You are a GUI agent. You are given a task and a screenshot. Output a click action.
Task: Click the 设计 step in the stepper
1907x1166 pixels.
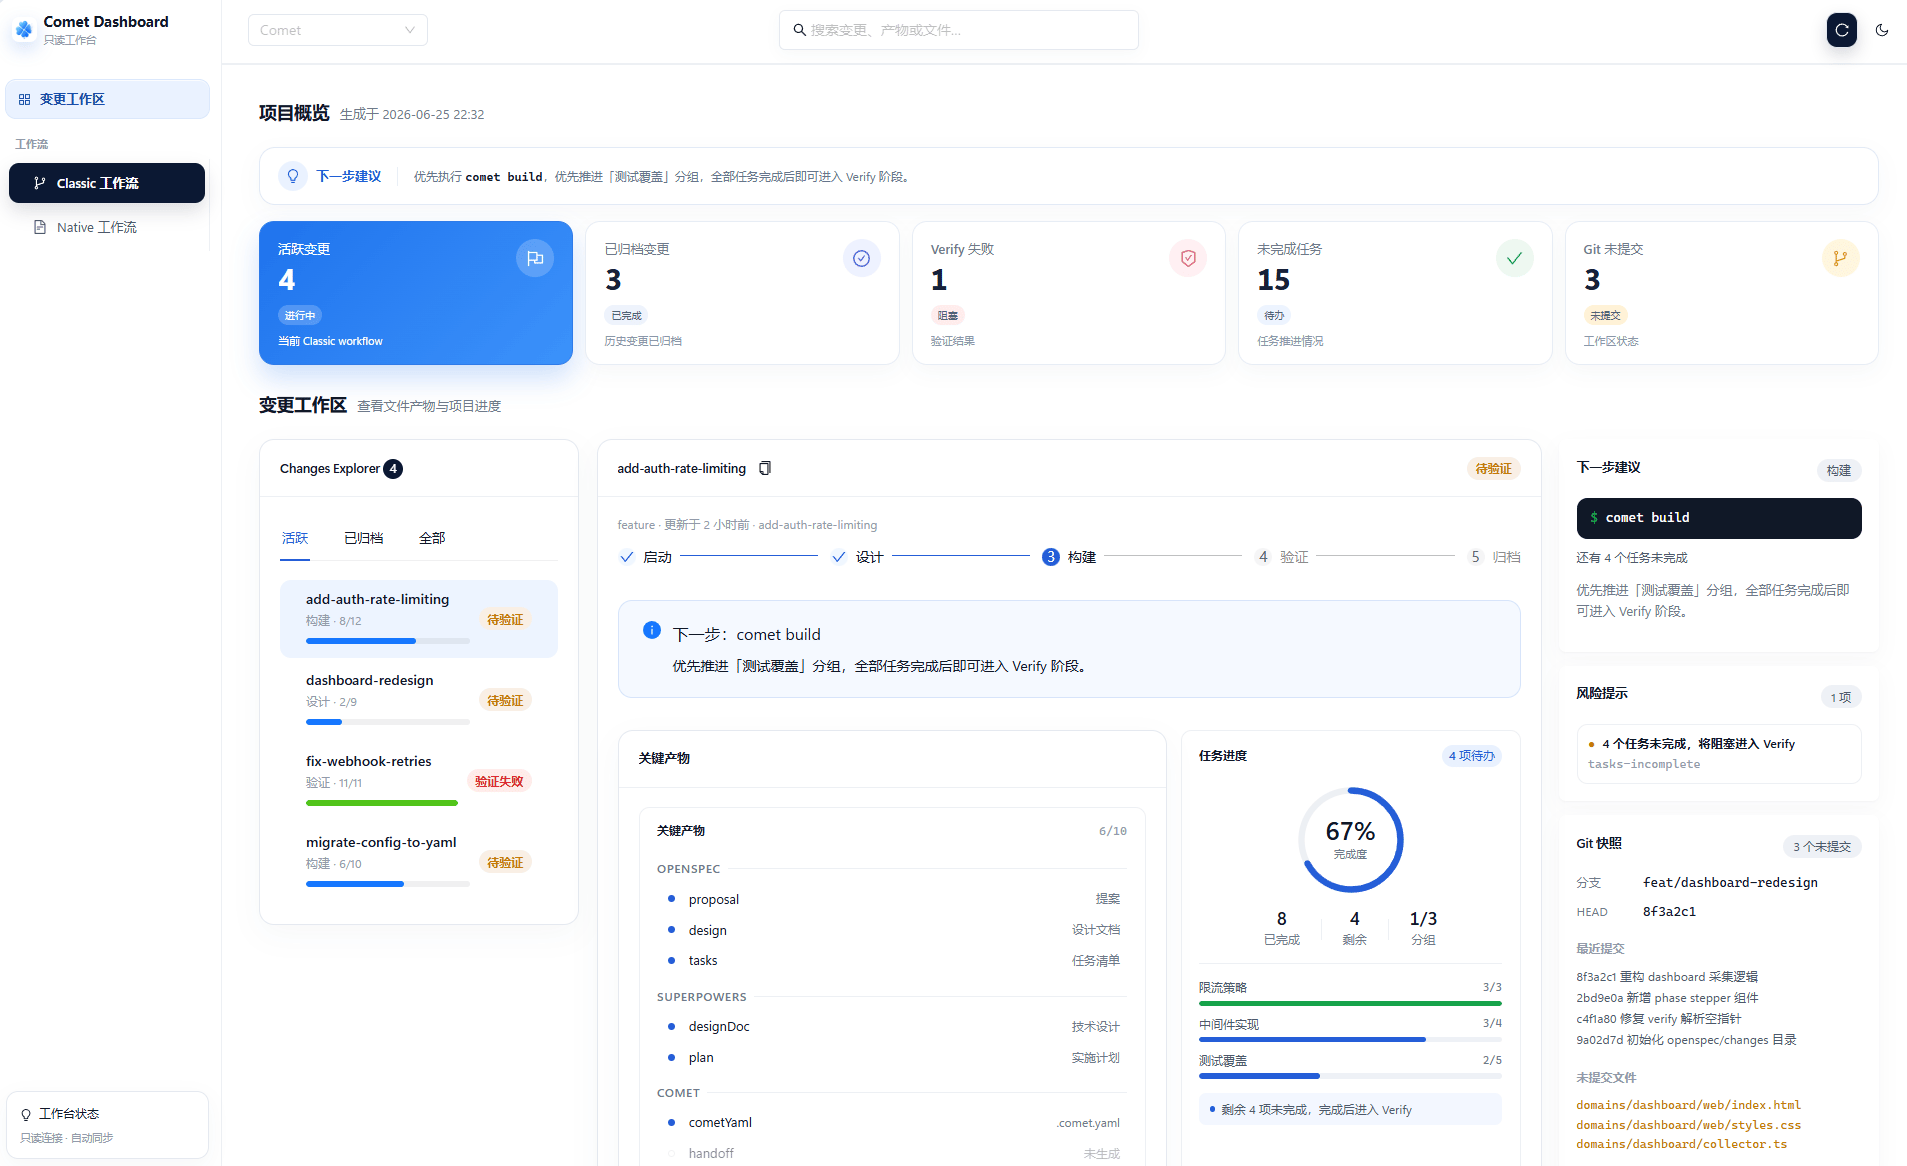pos(858,557)
